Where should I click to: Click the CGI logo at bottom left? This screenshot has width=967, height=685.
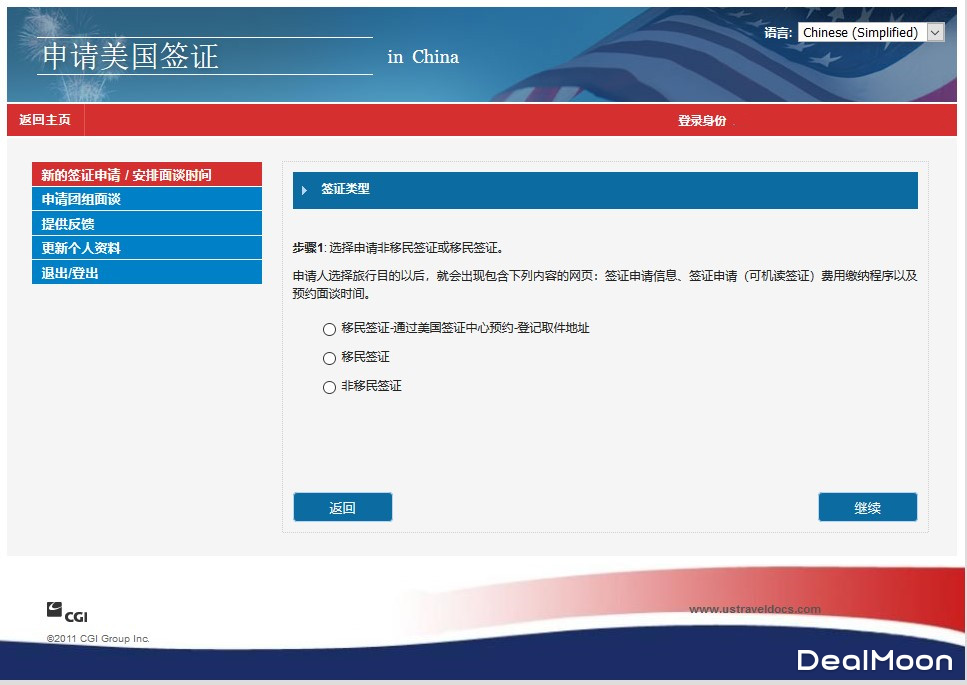click(x=65, y=610)
